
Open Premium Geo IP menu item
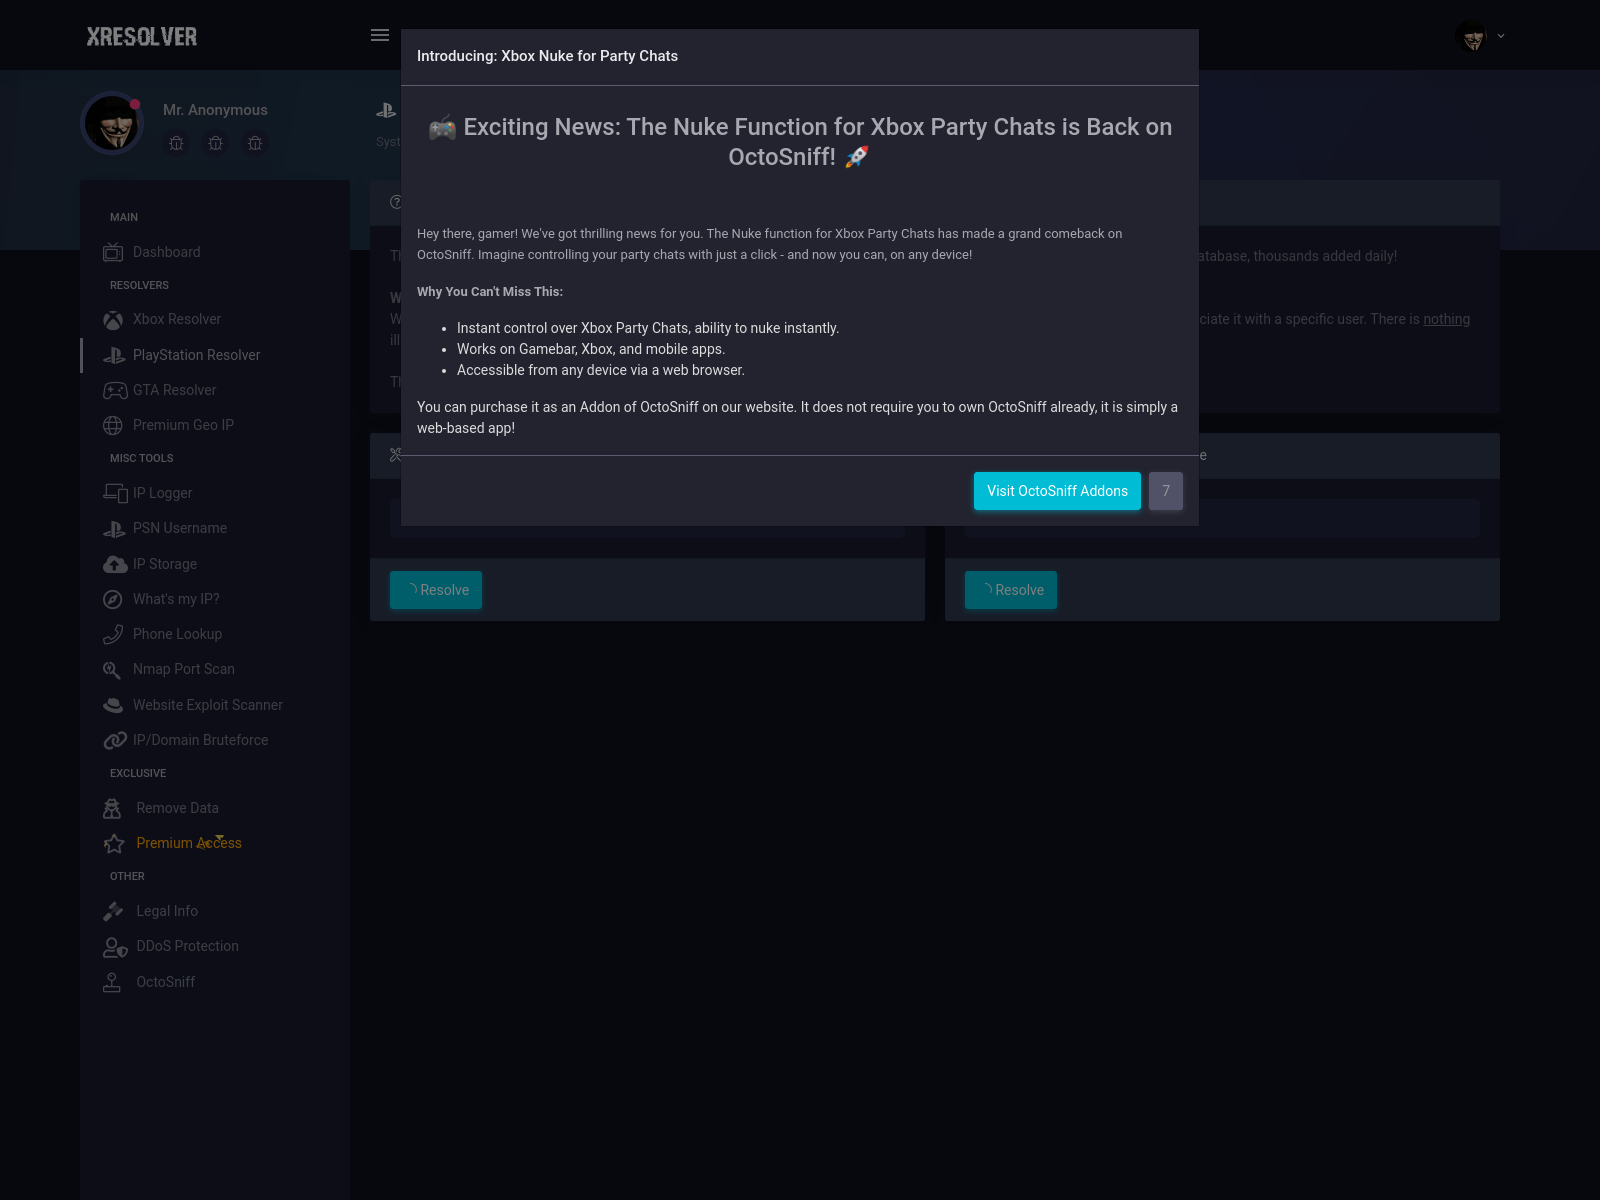(183, 425)
